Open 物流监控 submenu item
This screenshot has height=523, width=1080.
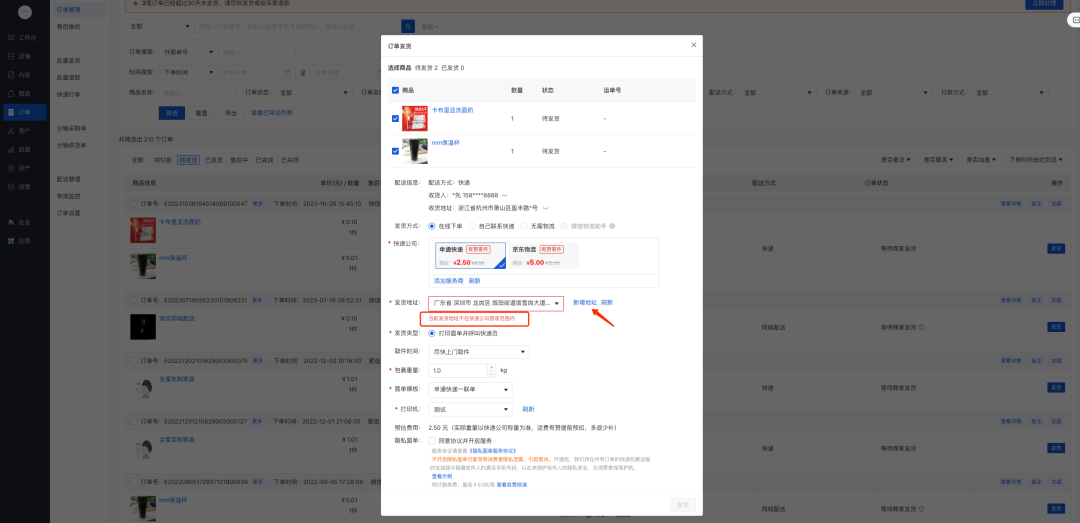click(x=68, y=196)
